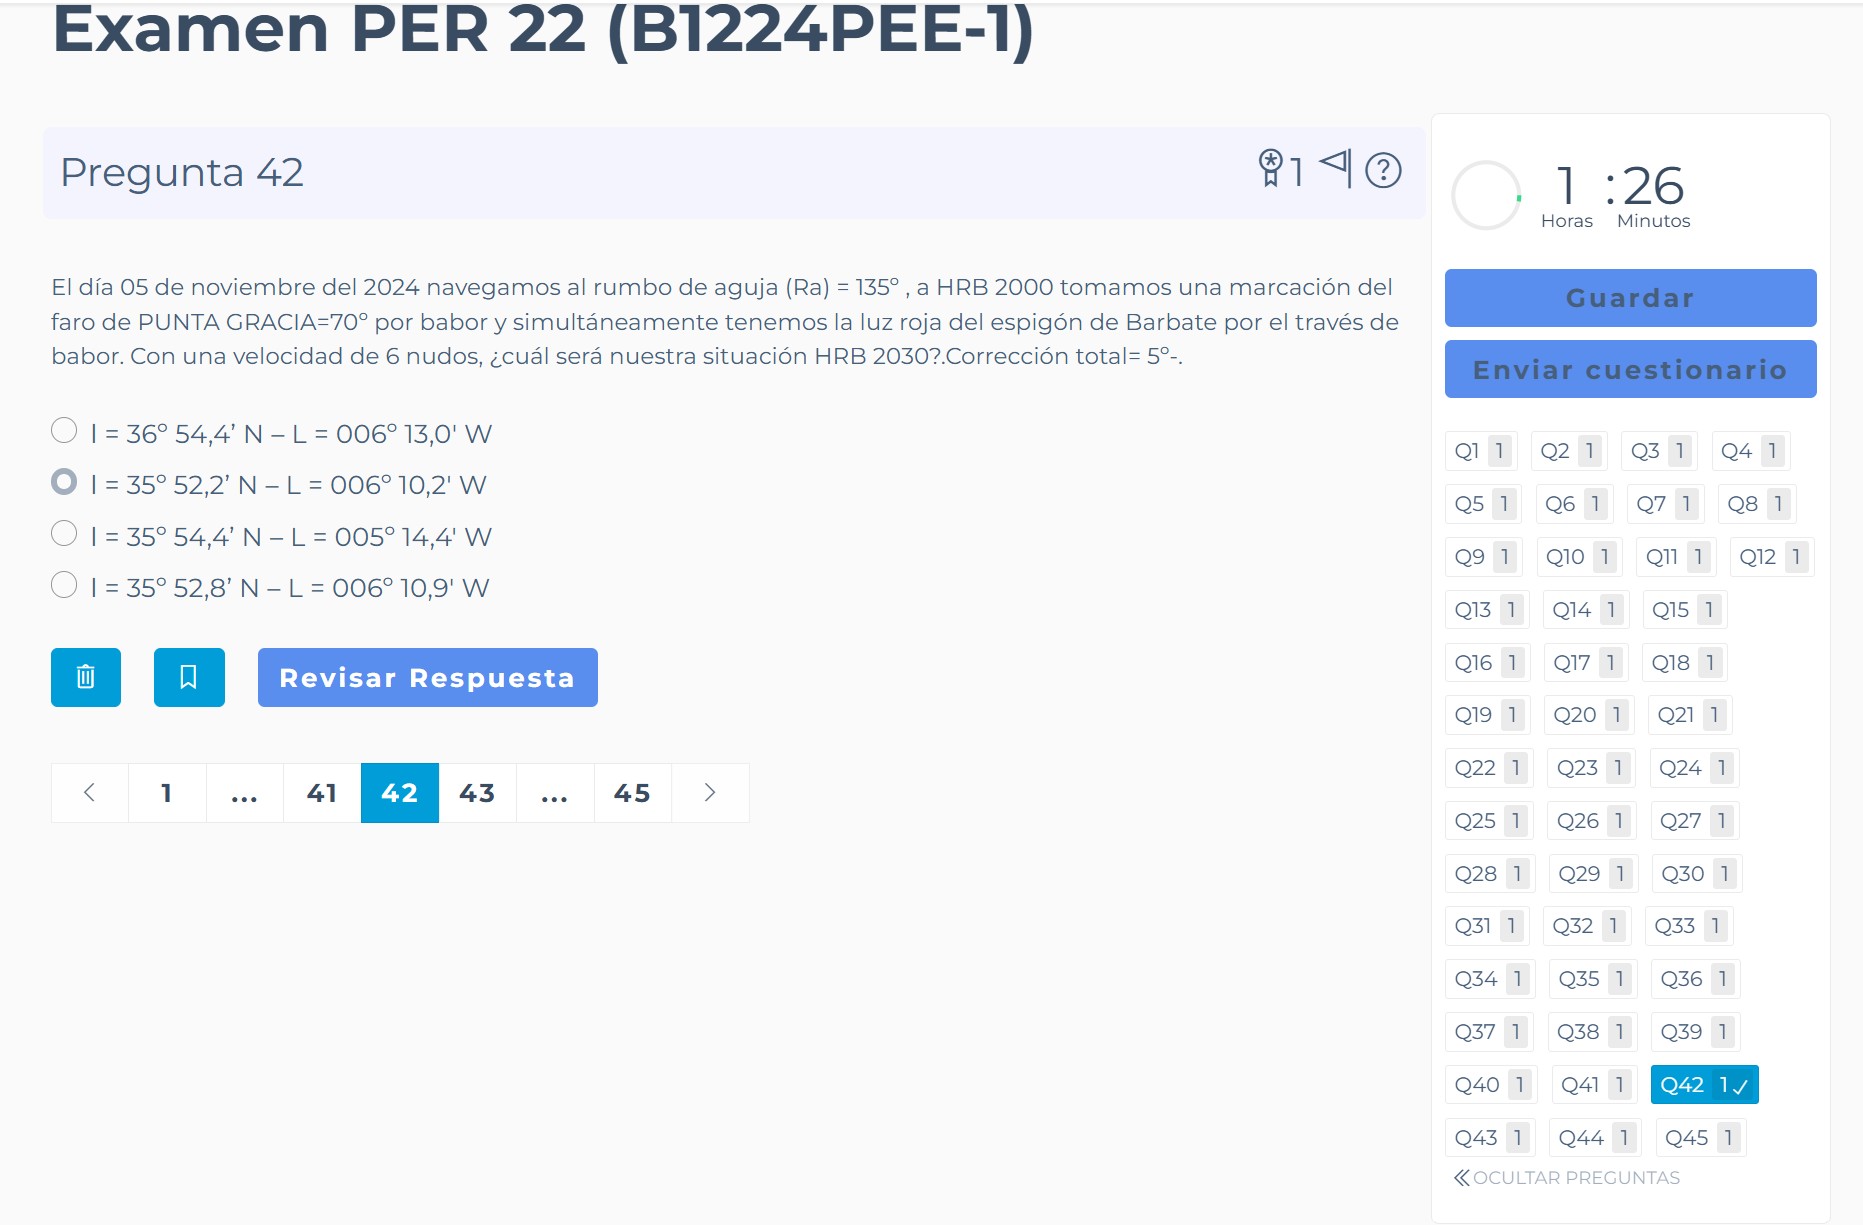Click the help question mark icon

(1383, 171)
